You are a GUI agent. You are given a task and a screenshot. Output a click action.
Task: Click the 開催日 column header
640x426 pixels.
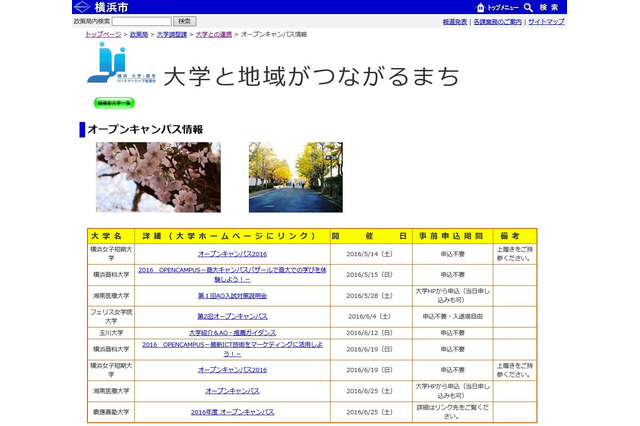[x=371, y=236]
